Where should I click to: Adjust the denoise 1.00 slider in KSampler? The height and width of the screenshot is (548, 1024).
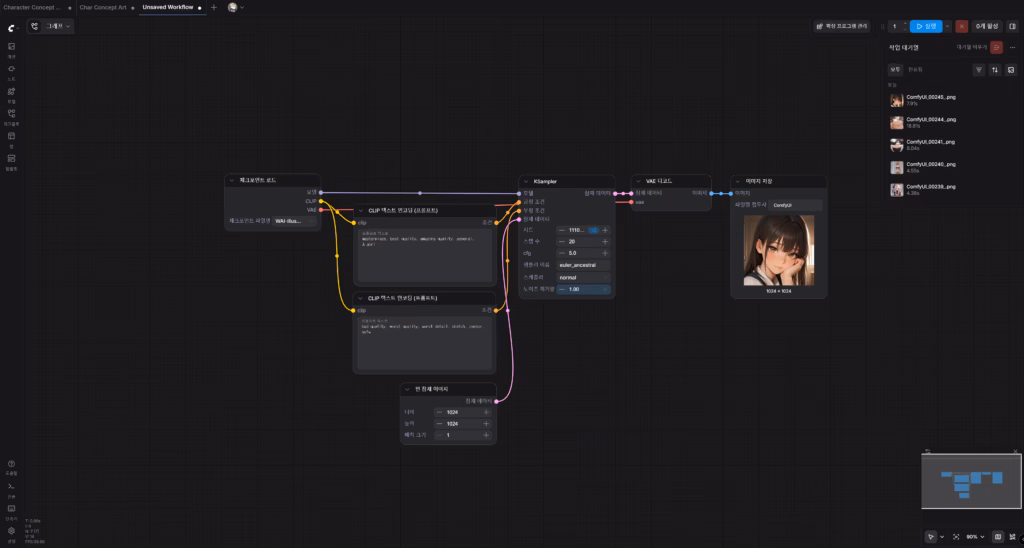click(x=582, y=289)
